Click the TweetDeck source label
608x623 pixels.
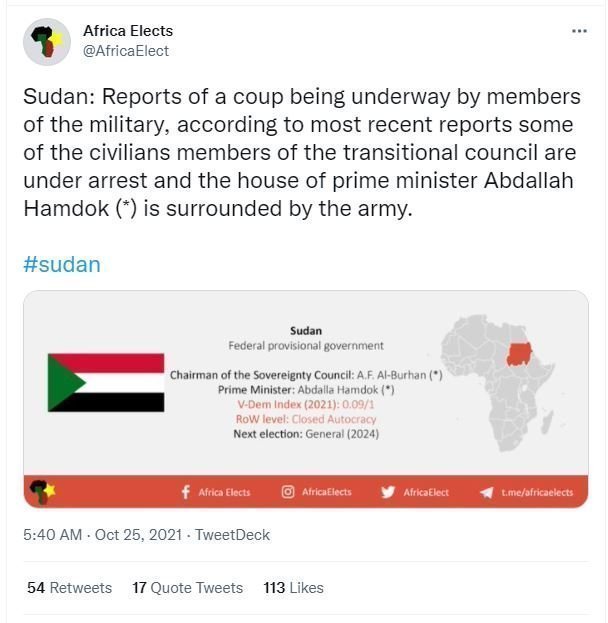(x=232, y=535)
